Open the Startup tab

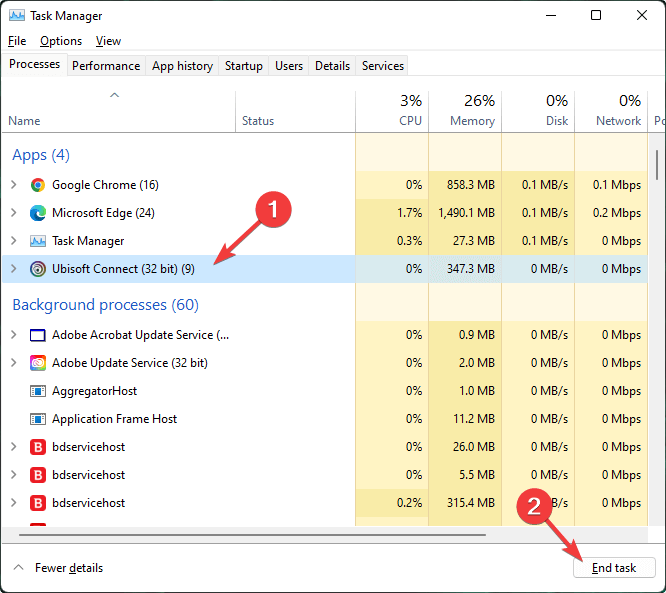(x=244, y=66)
